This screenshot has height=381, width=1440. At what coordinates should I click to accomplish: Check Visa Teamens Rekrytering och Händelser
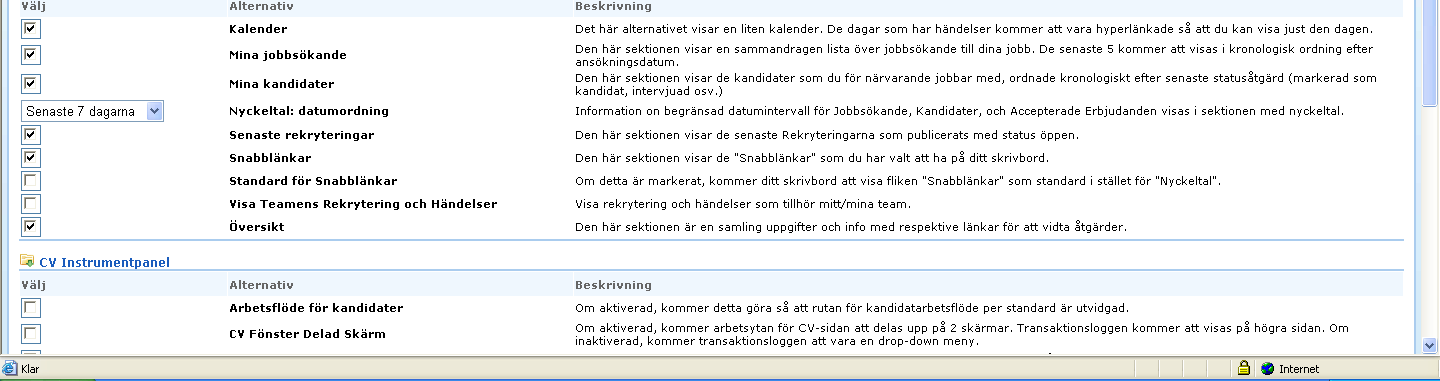[31, 204]
